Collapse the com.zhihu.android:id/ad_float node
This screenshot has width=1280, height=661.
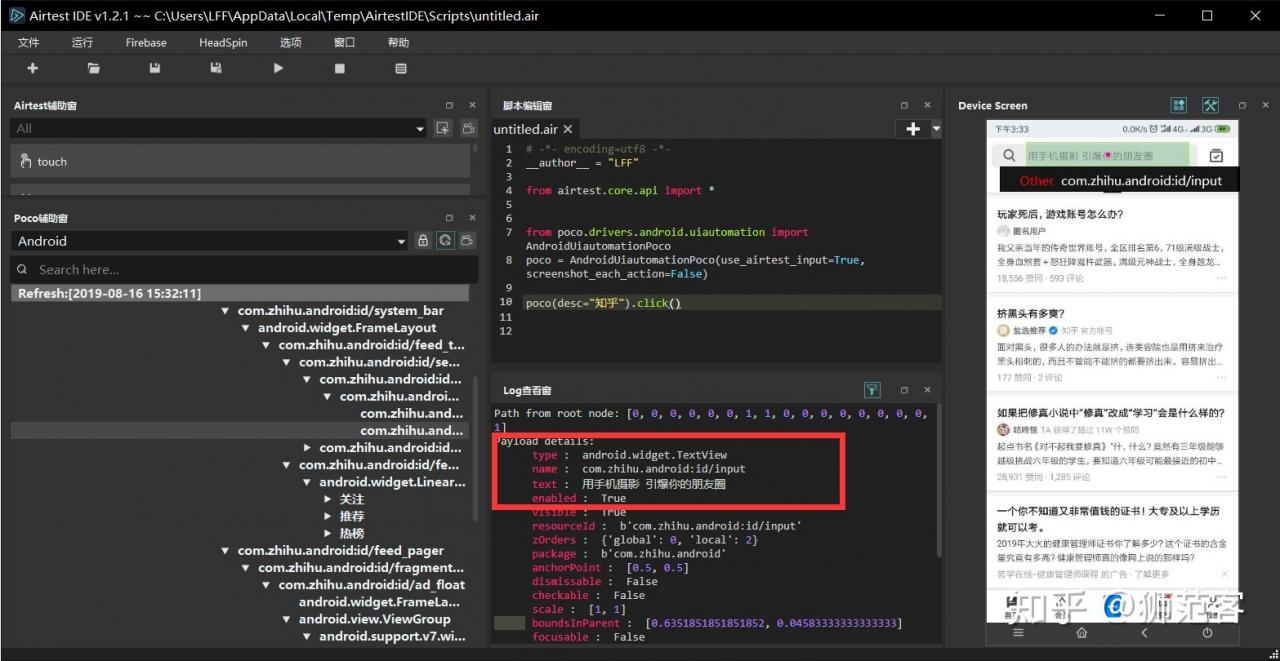click(x=266, y=585)
